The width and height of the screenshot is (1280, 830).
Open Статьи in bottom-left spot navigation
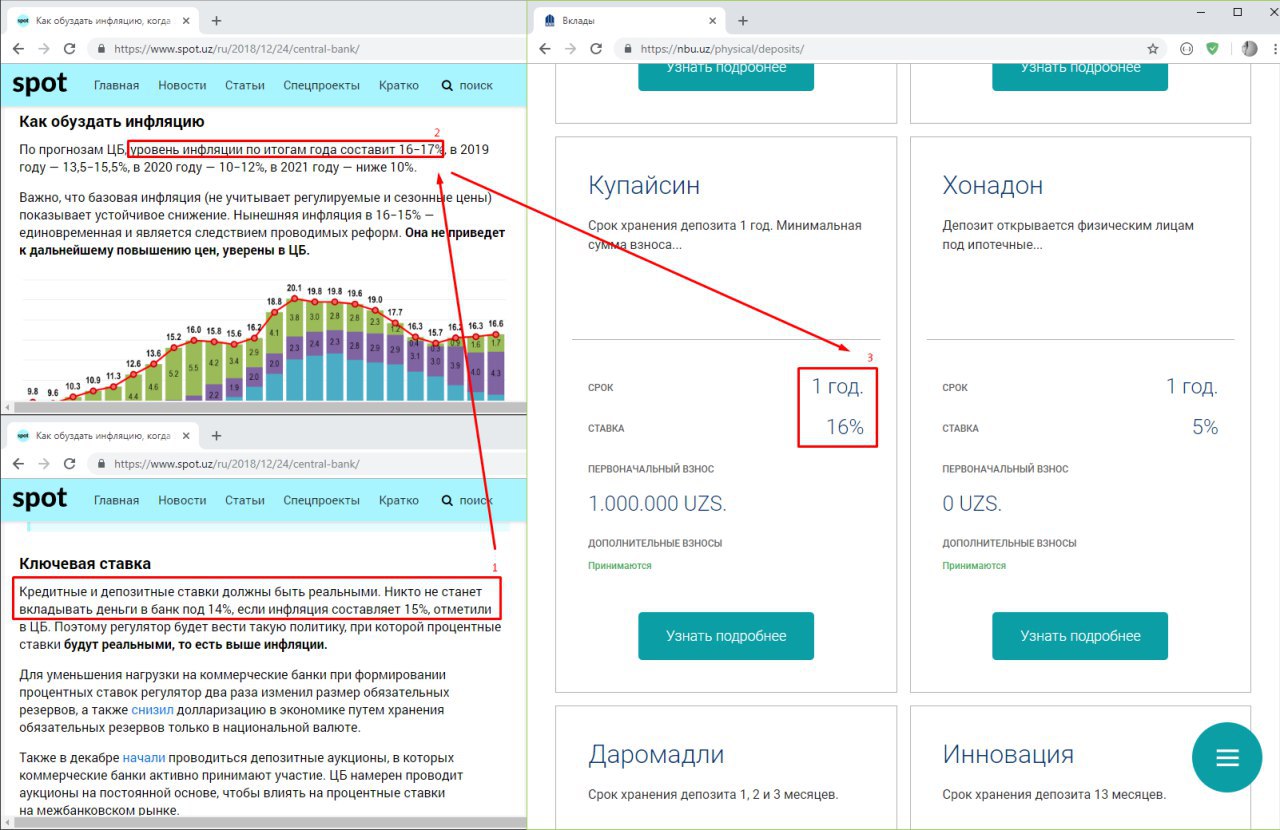click(x=245, y=500)
